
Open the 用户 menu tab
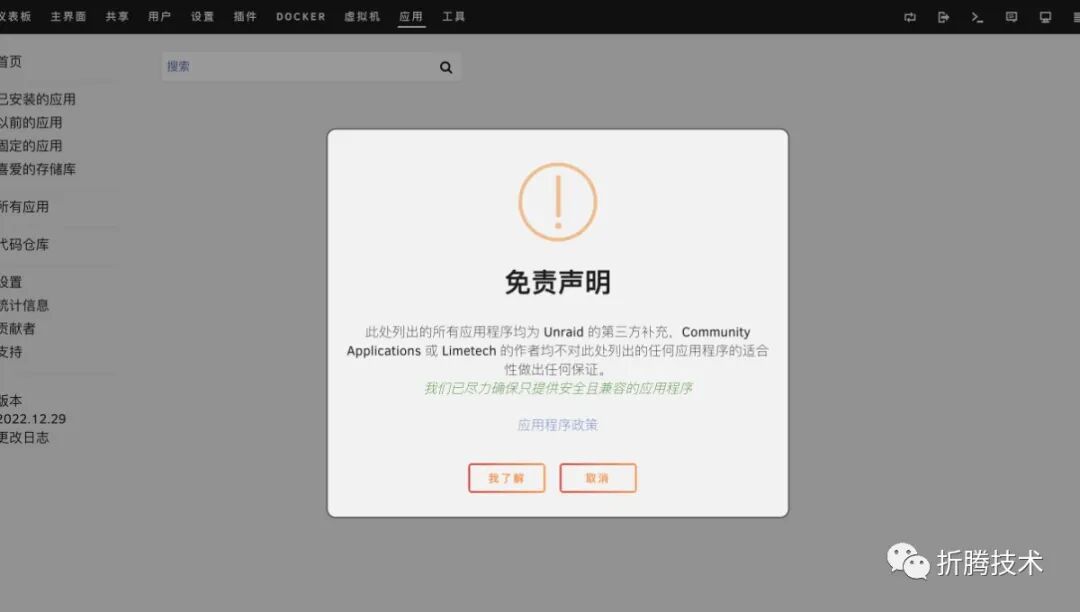(159, 17)
